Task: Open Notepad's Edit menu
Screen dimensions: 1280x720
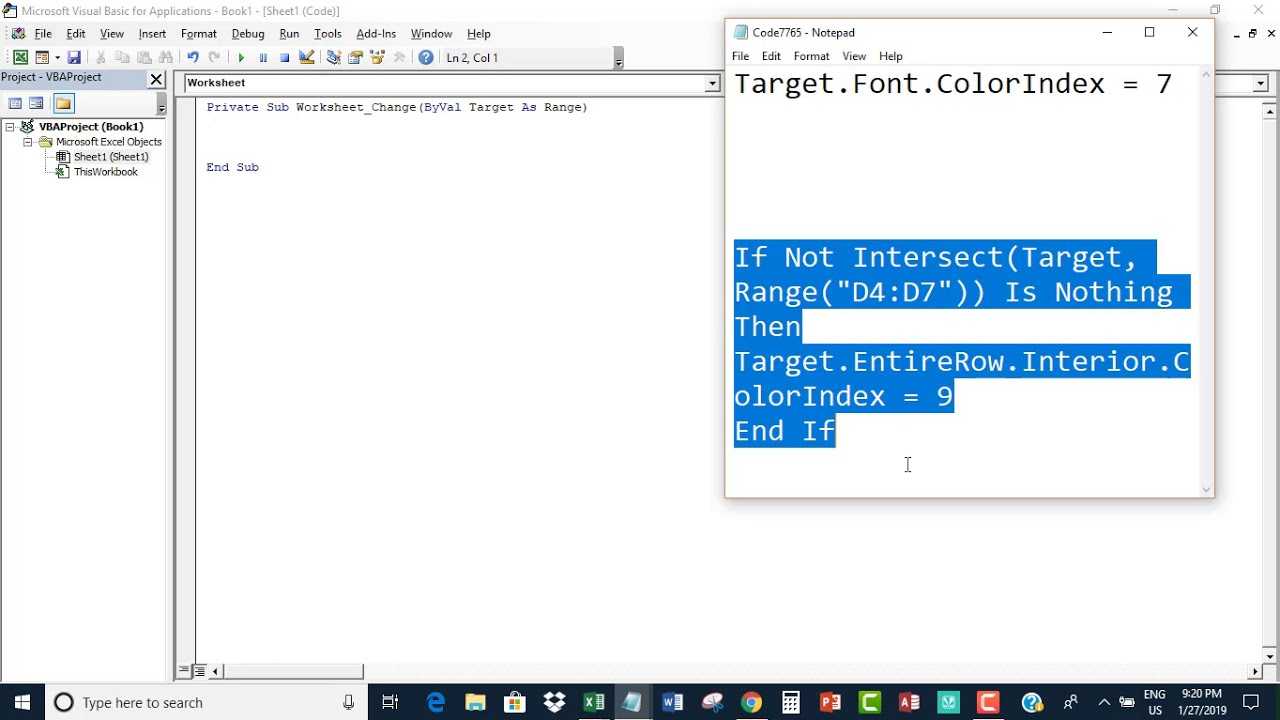Action: point(771,56)
